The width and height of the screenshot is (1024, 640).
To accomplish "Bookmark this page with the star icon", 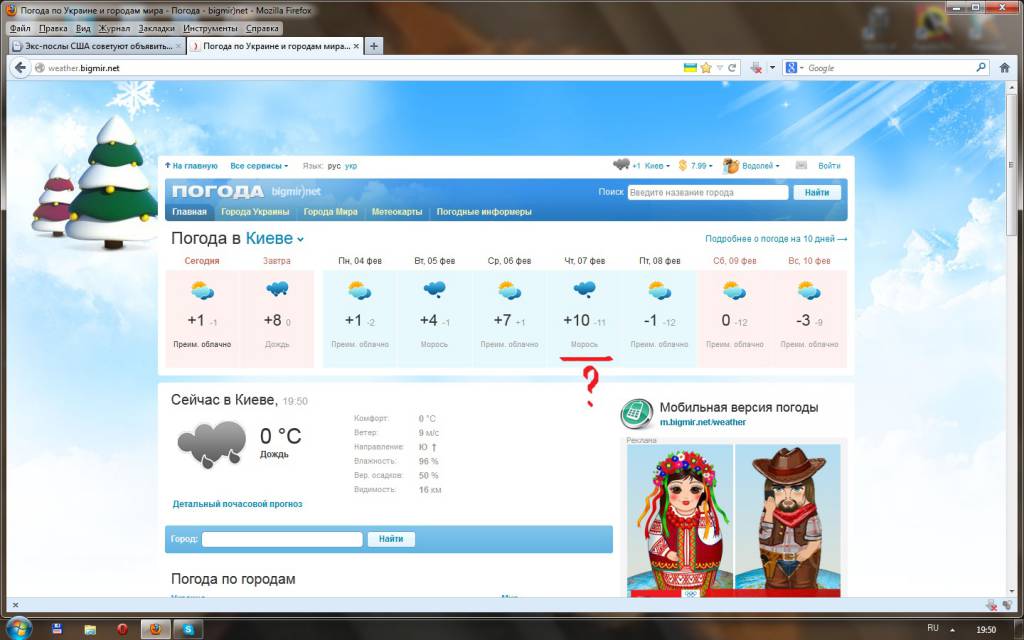I will 706,68.
